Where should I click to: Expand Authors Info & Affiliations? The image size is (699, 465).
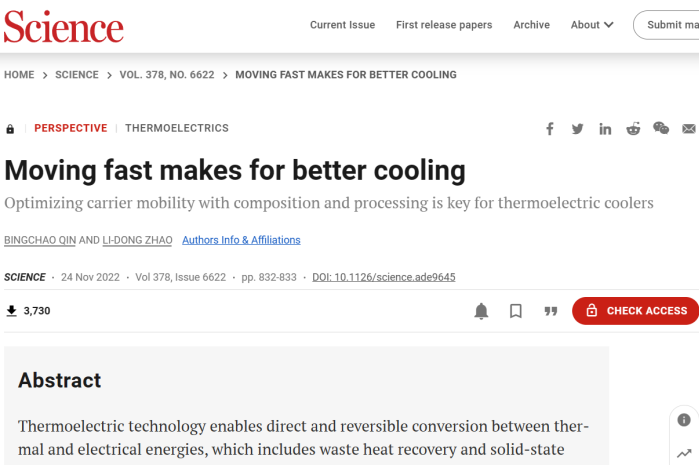(x=241, y=240)
